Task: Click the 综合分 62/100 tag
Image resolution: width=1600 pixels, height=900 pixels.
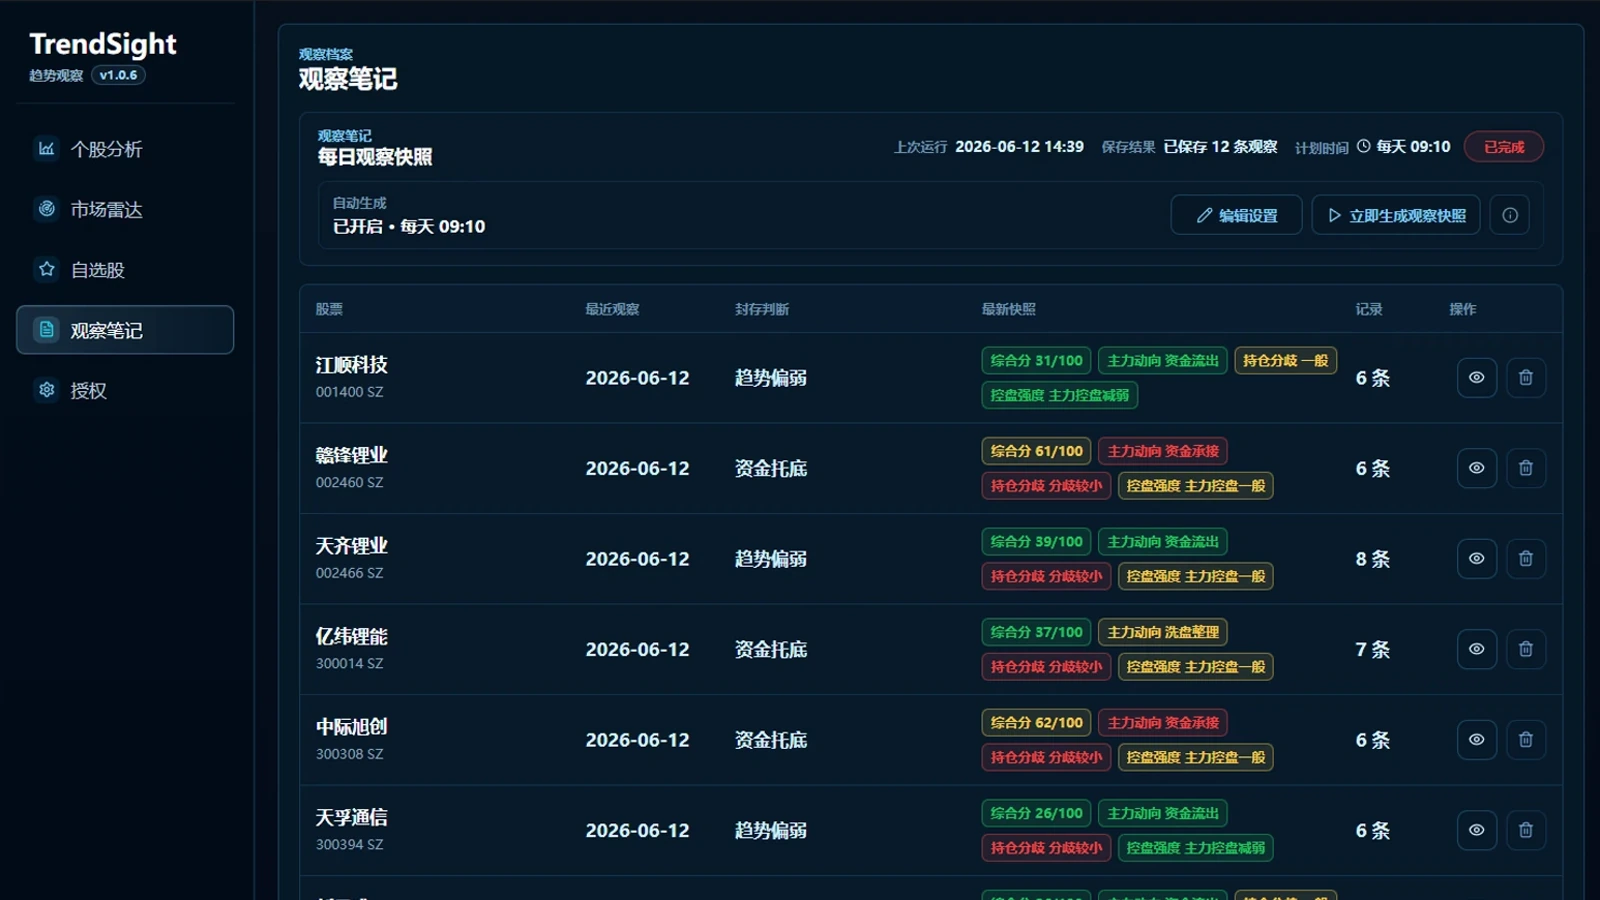Action: [x=1036, y=723]
